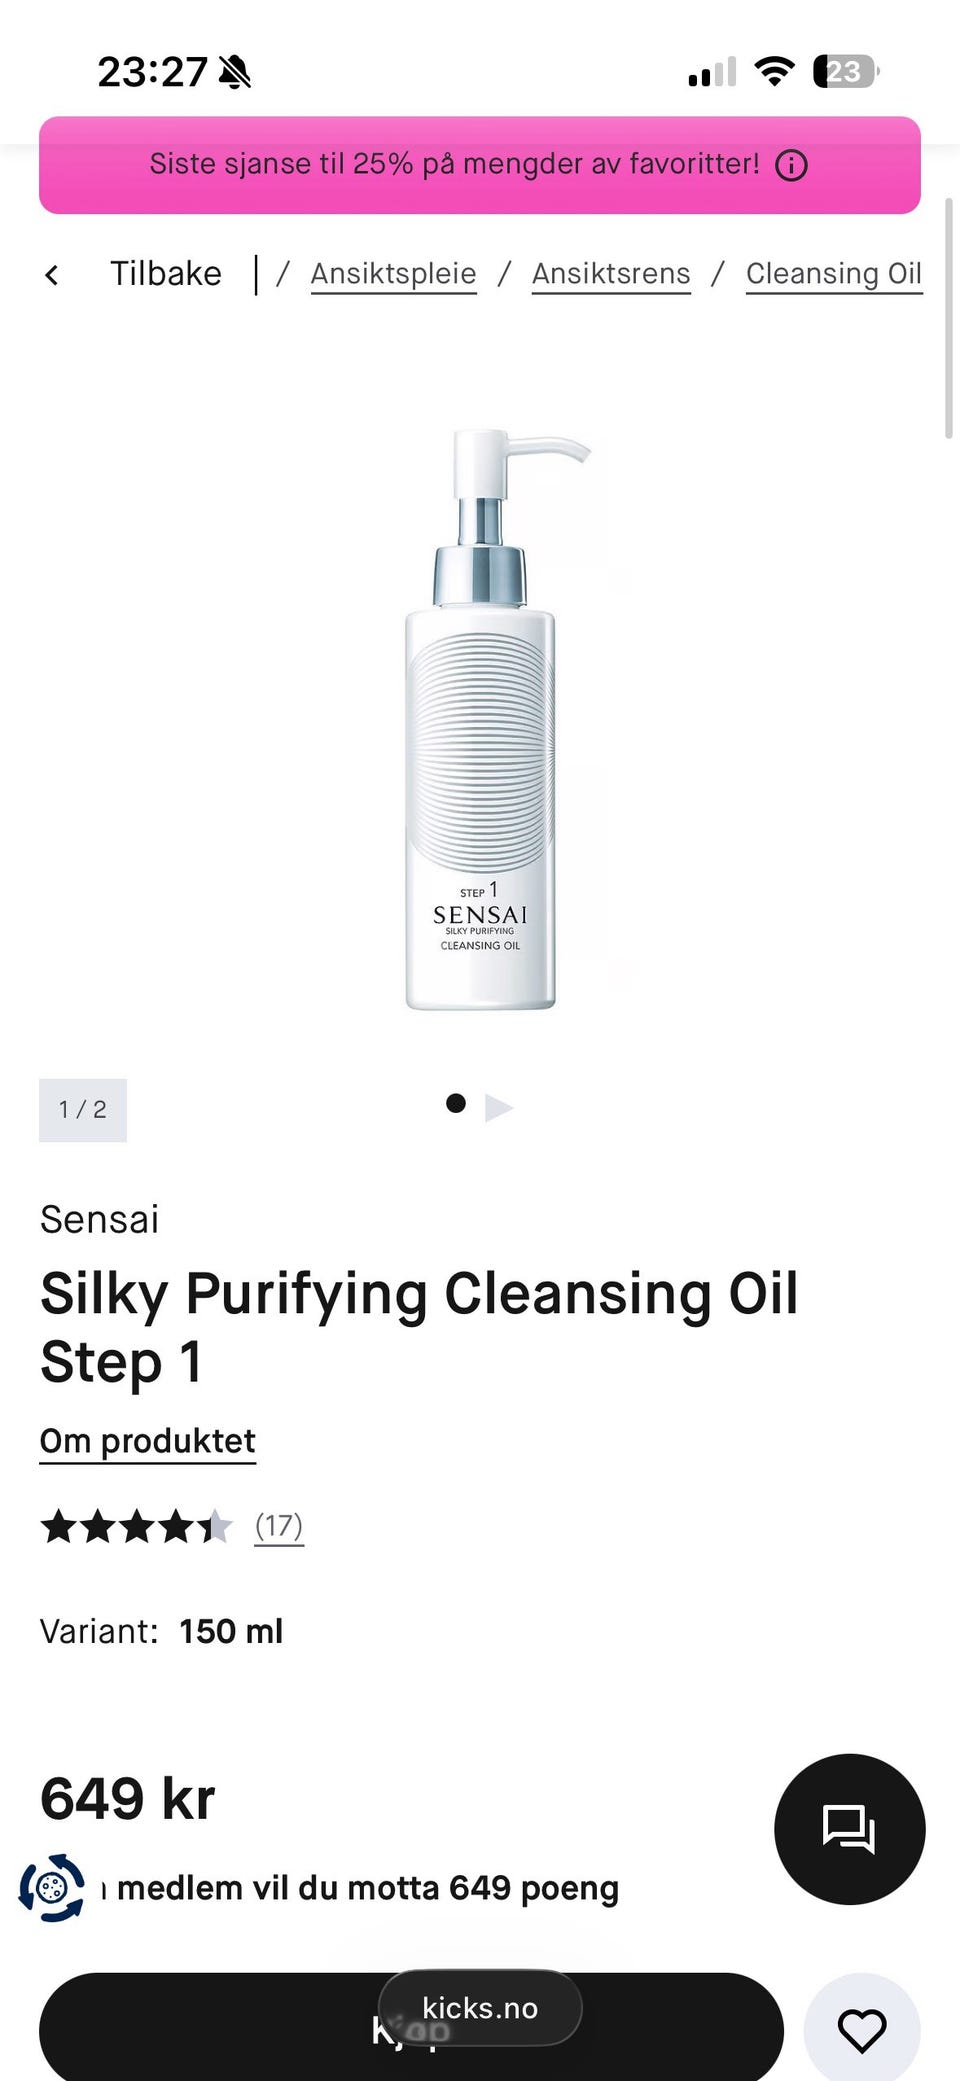Image resolution: width=960 pixels, height=2081 pixels.
Task: Show next product image with the arrow
Action: [x=499, y=1108]
